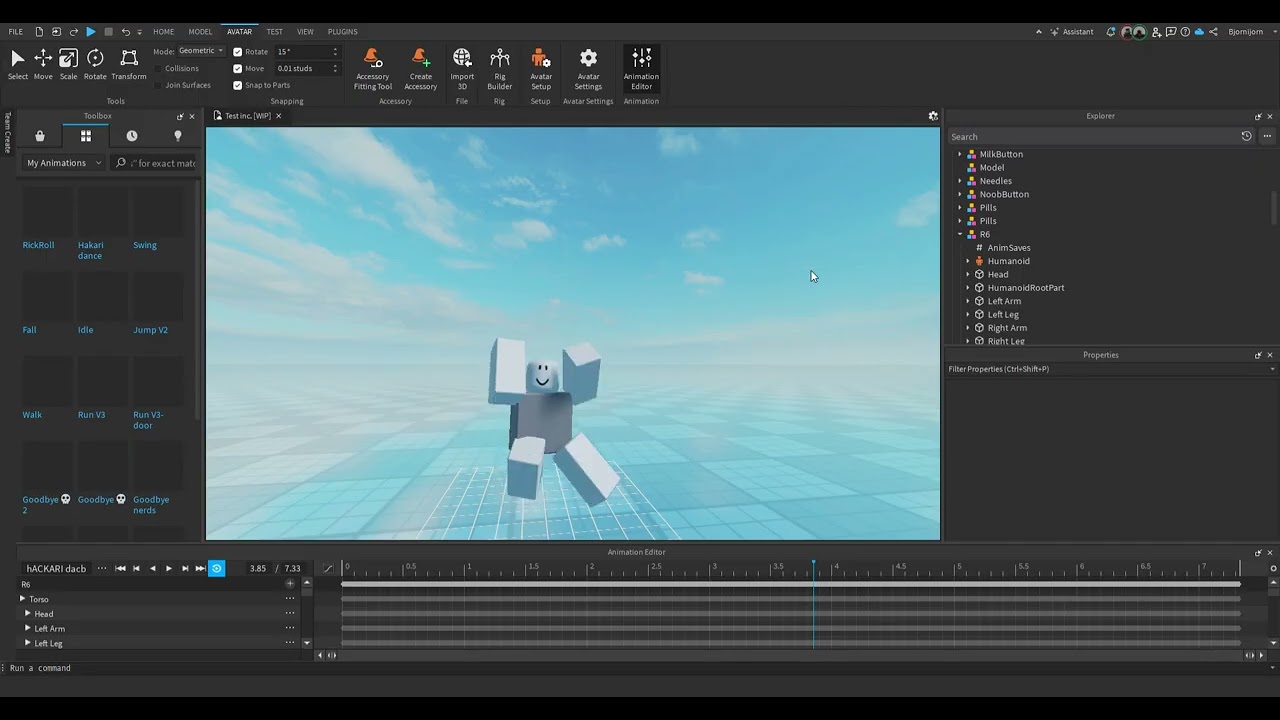The image size is (1280, 720).
Task: Open the Toolbox Creations lightbulb tab
Action: coord(178,136)
